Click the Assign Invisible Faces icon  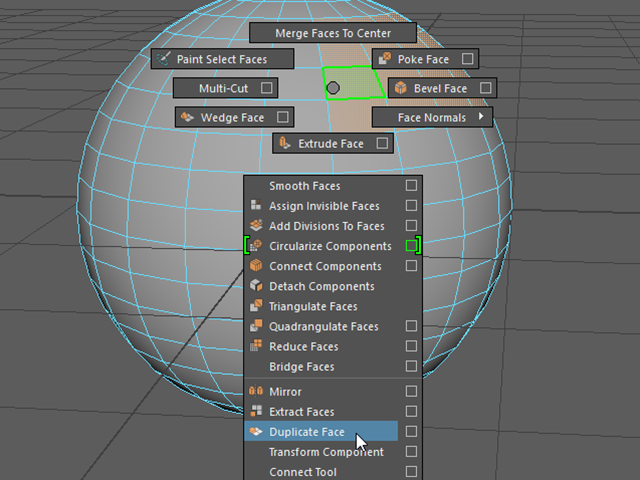(x=256, y=205)
